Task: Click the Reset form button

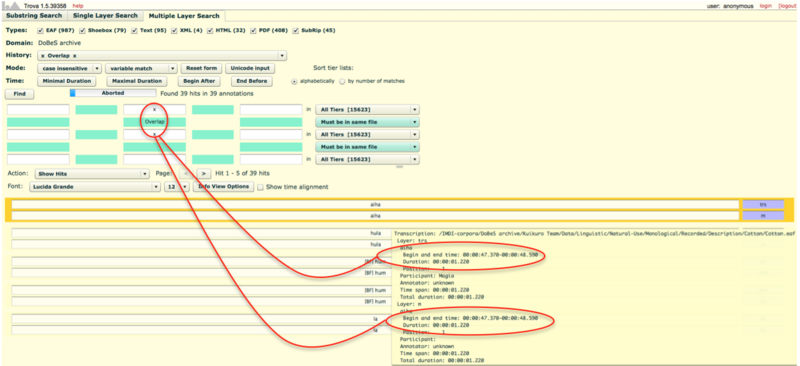Action: [x=202, y=68]
